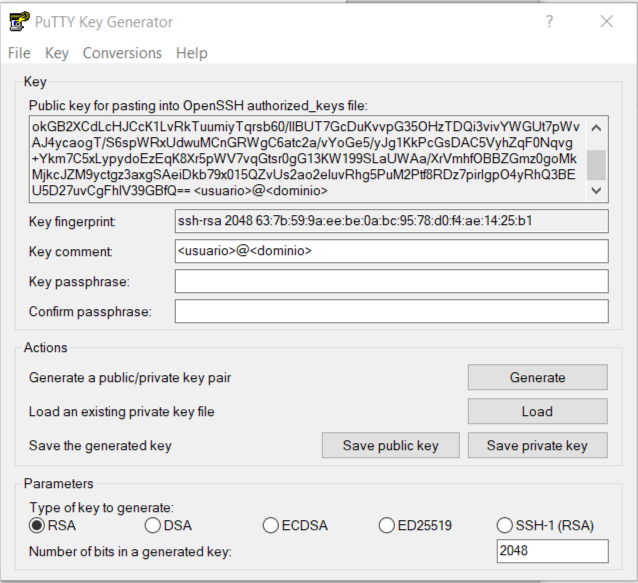Click the public key scroll up arrow
Viewport: 638px width, 583px height.
pyautogui.click(x=596, y=129)
